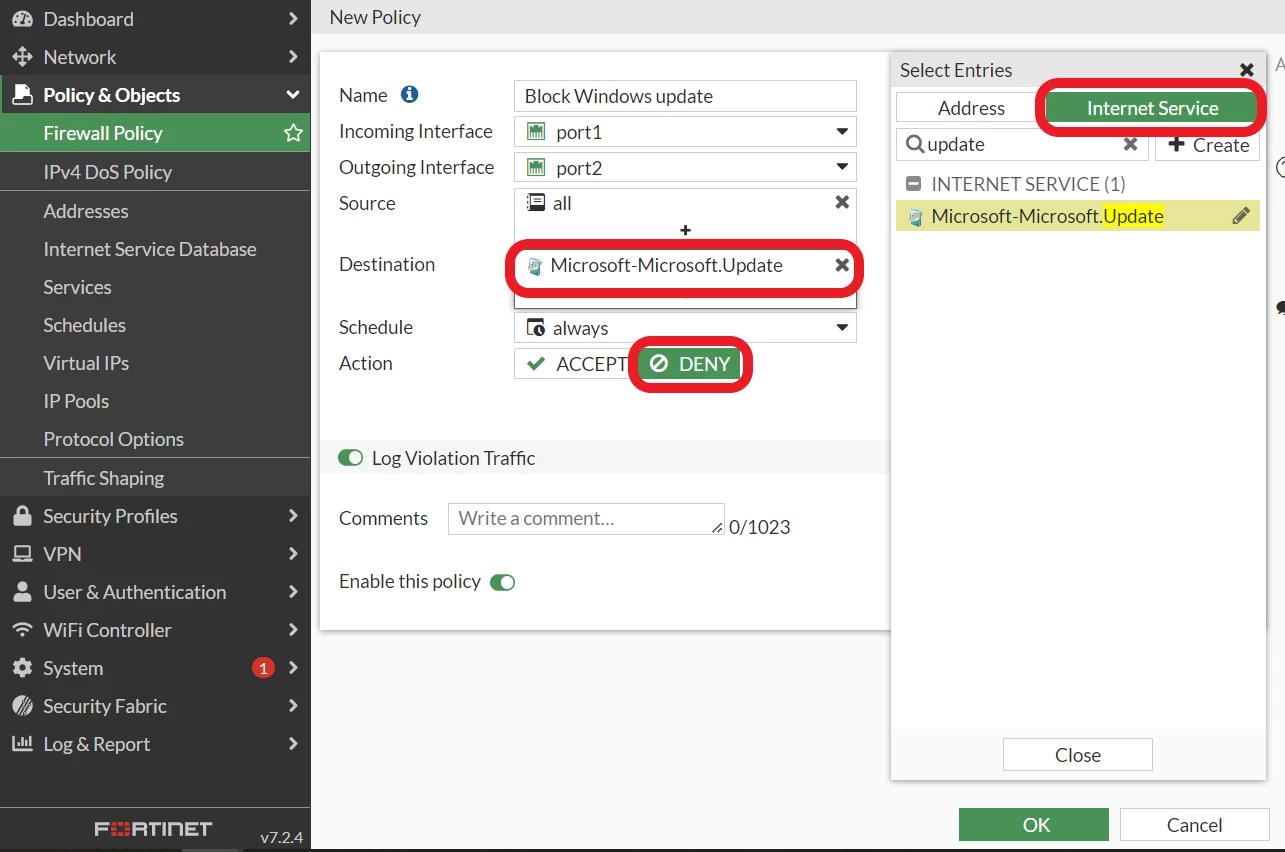Click the System notification badge
This screenshot has width=1285, height=852.
click(263, 668)
